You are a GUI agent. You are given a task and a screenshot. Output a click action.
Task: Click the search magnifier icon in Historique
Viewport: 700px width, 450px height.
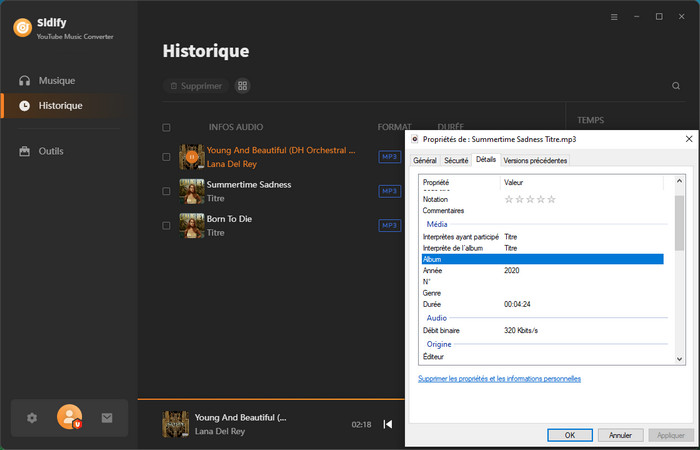[676, 86]
